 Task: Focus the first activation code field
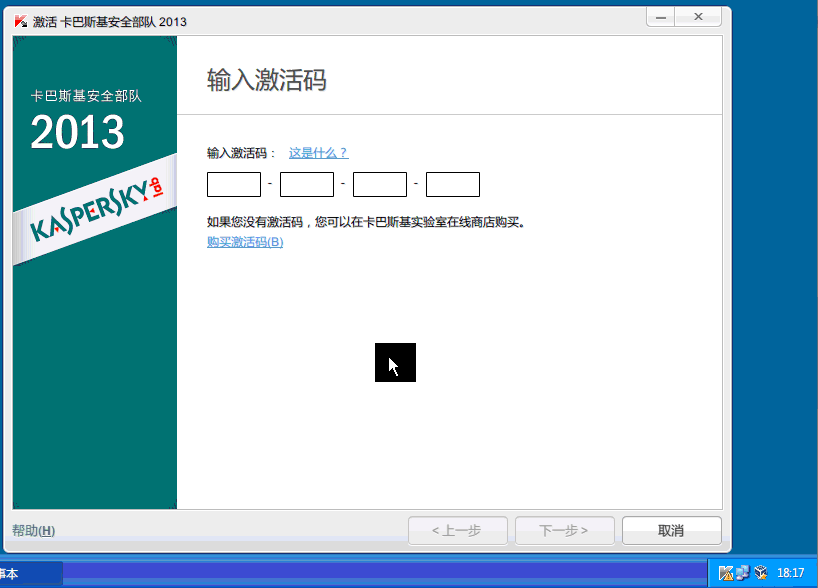click(234, 185)
